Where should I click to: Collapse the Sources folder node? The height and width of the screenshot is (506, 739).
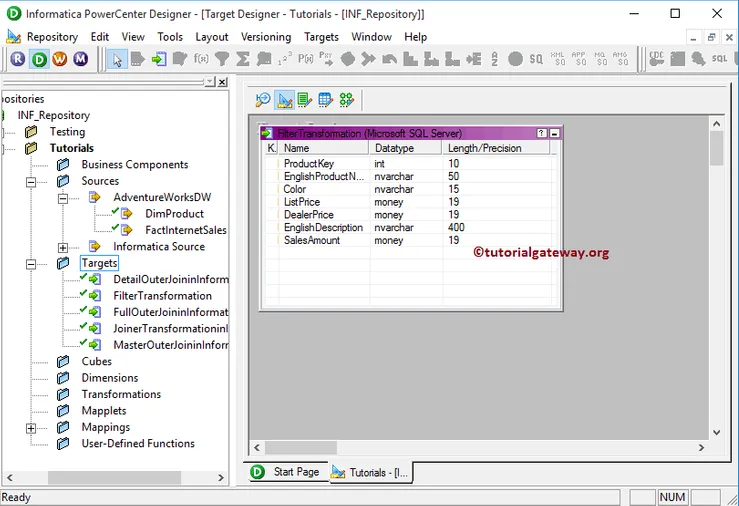[x=31, y=182]
